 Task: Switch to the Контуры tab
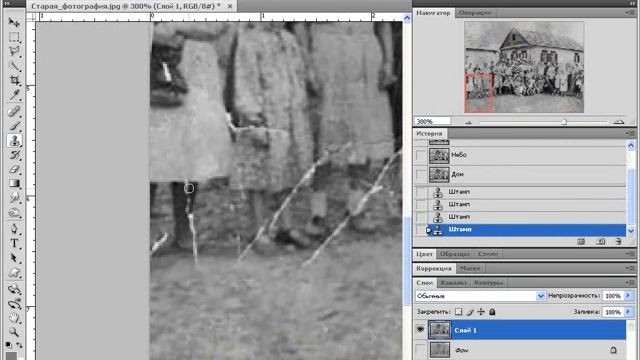tap(488, 282)
